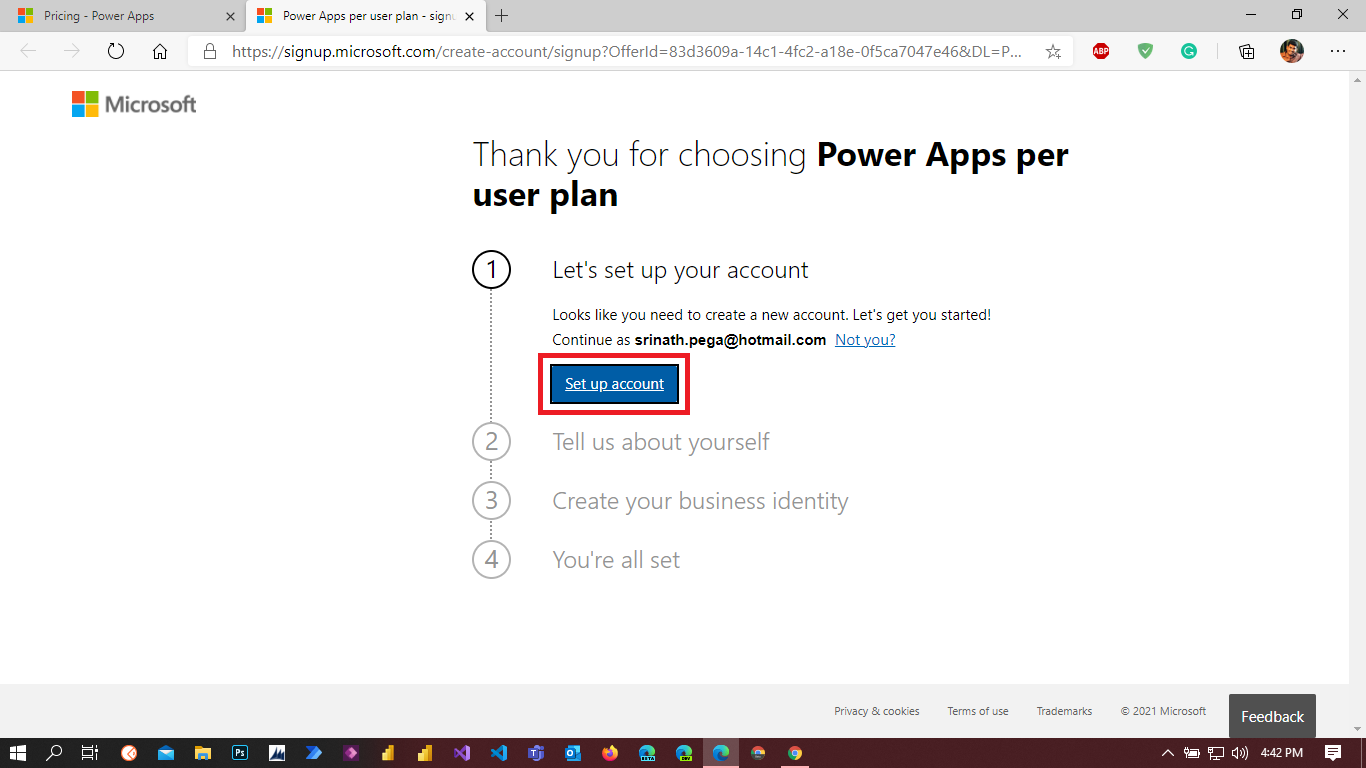Image resolution: width=1366 pixels, height=768 pixels.
Task: Click the site lock info icon
Action: tap(209, 52)
